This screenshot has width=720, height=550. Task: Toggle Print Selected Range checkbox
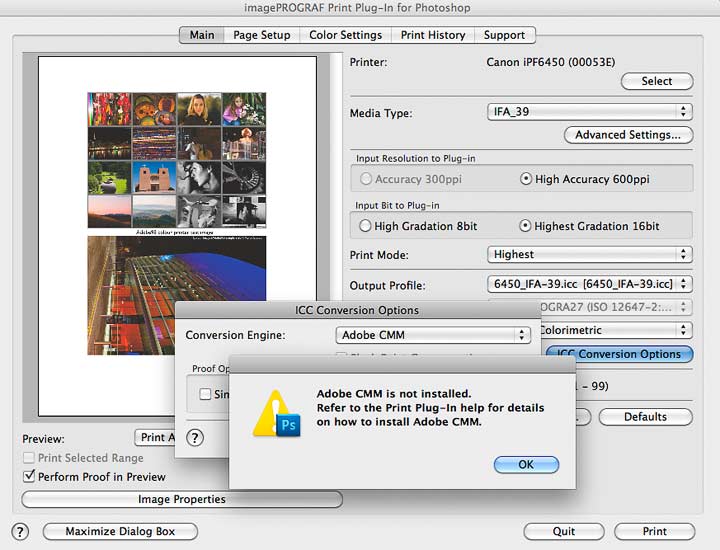click(x=28, y=458)
